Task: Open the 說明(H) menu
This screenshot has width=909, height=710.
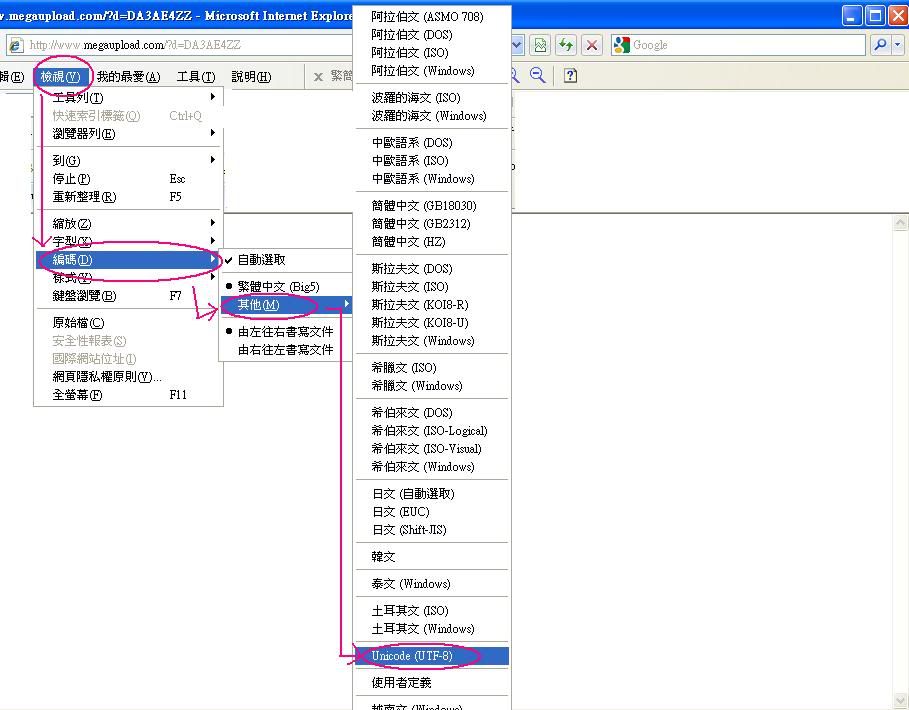Action: (x=251, y=77)
